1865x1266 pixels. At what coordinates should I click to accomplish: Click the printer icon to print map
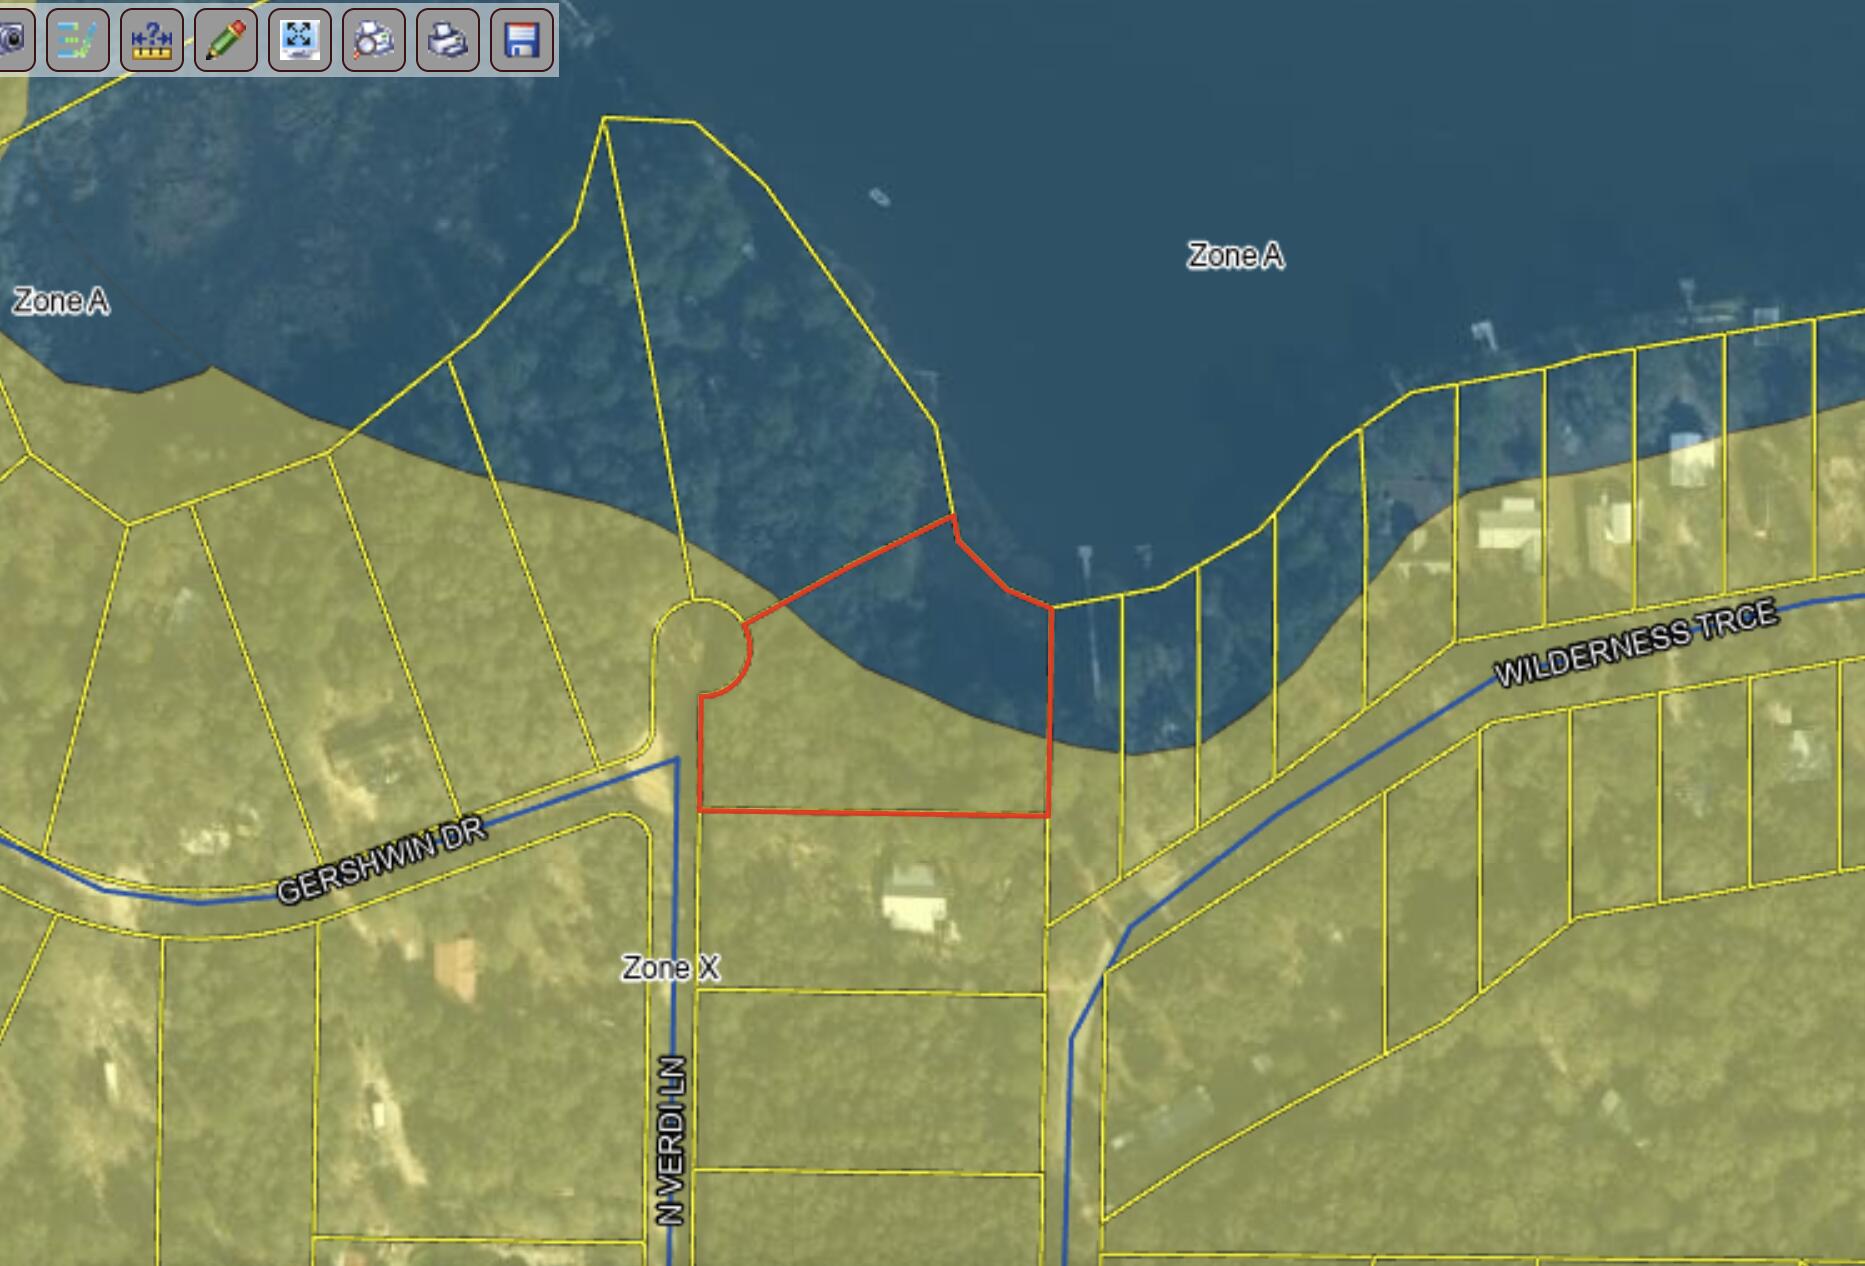(x=447, y=40)
